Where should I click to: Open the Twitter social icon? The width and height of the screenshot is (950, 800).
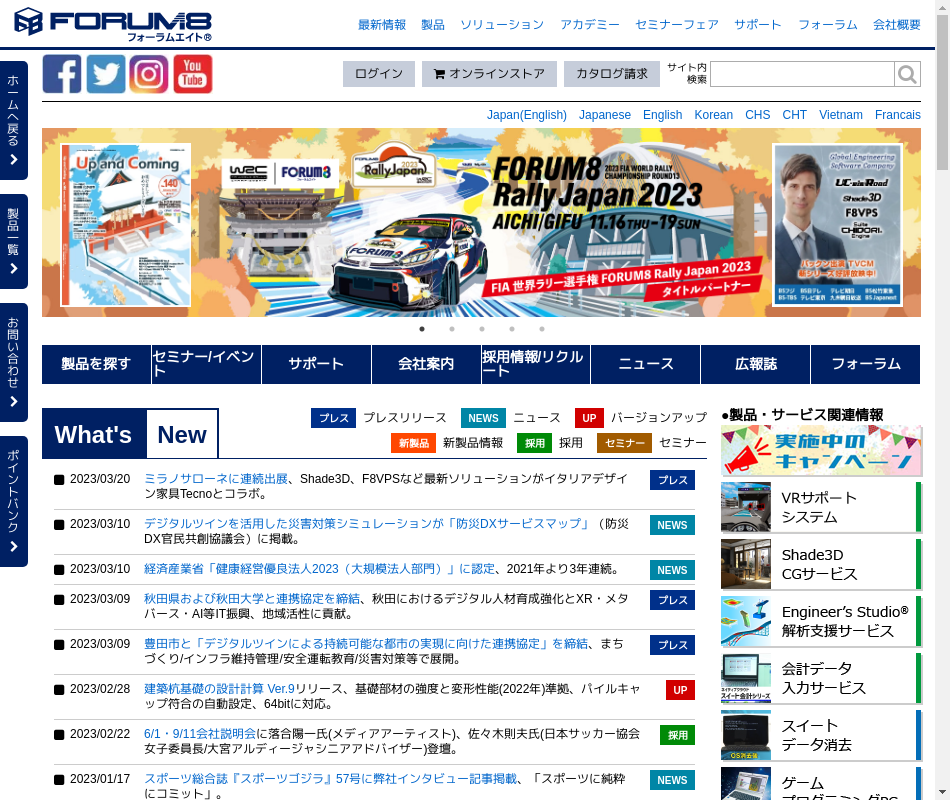pos(106,74)
